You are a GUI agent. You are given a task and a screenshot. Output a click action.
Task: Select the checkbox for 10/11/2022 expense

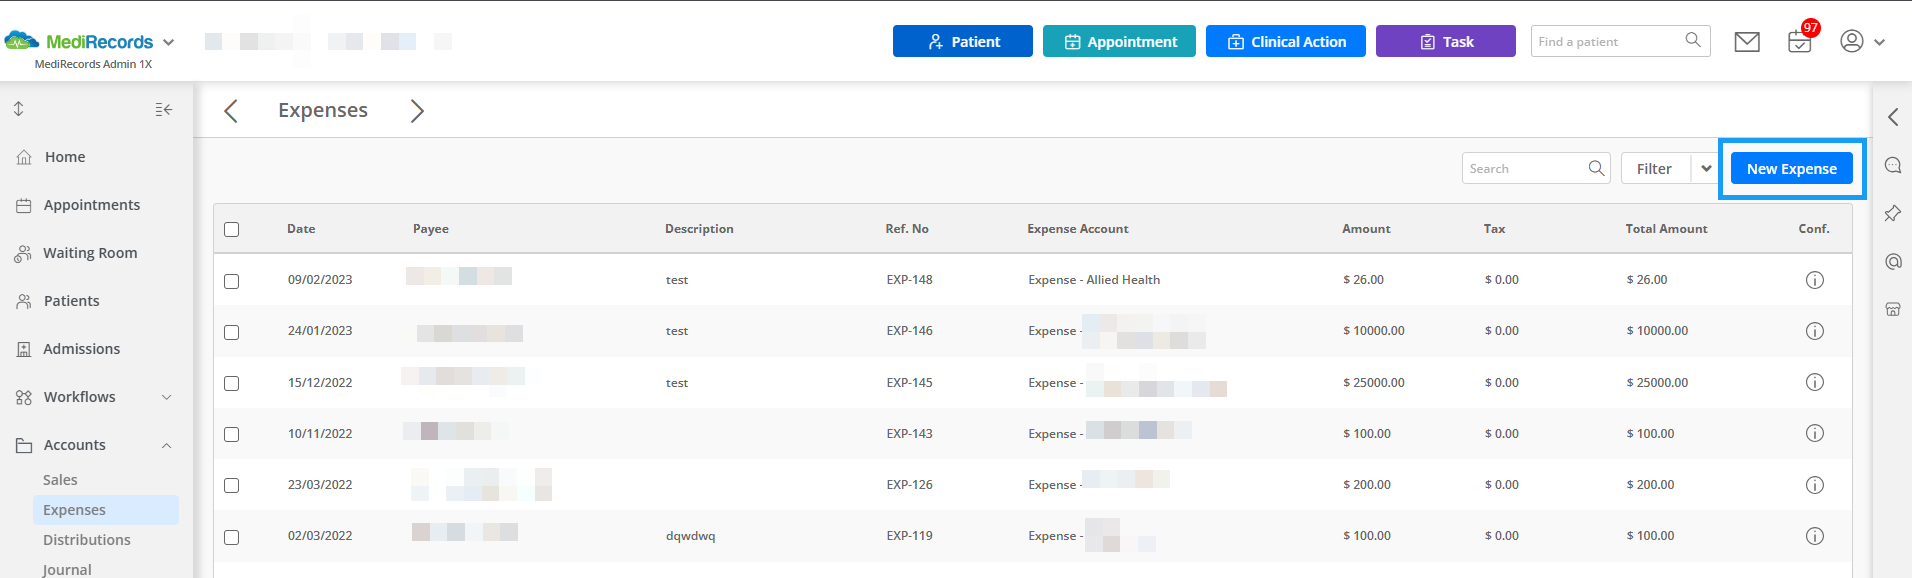pyautogui.click(x=232, y=434)
